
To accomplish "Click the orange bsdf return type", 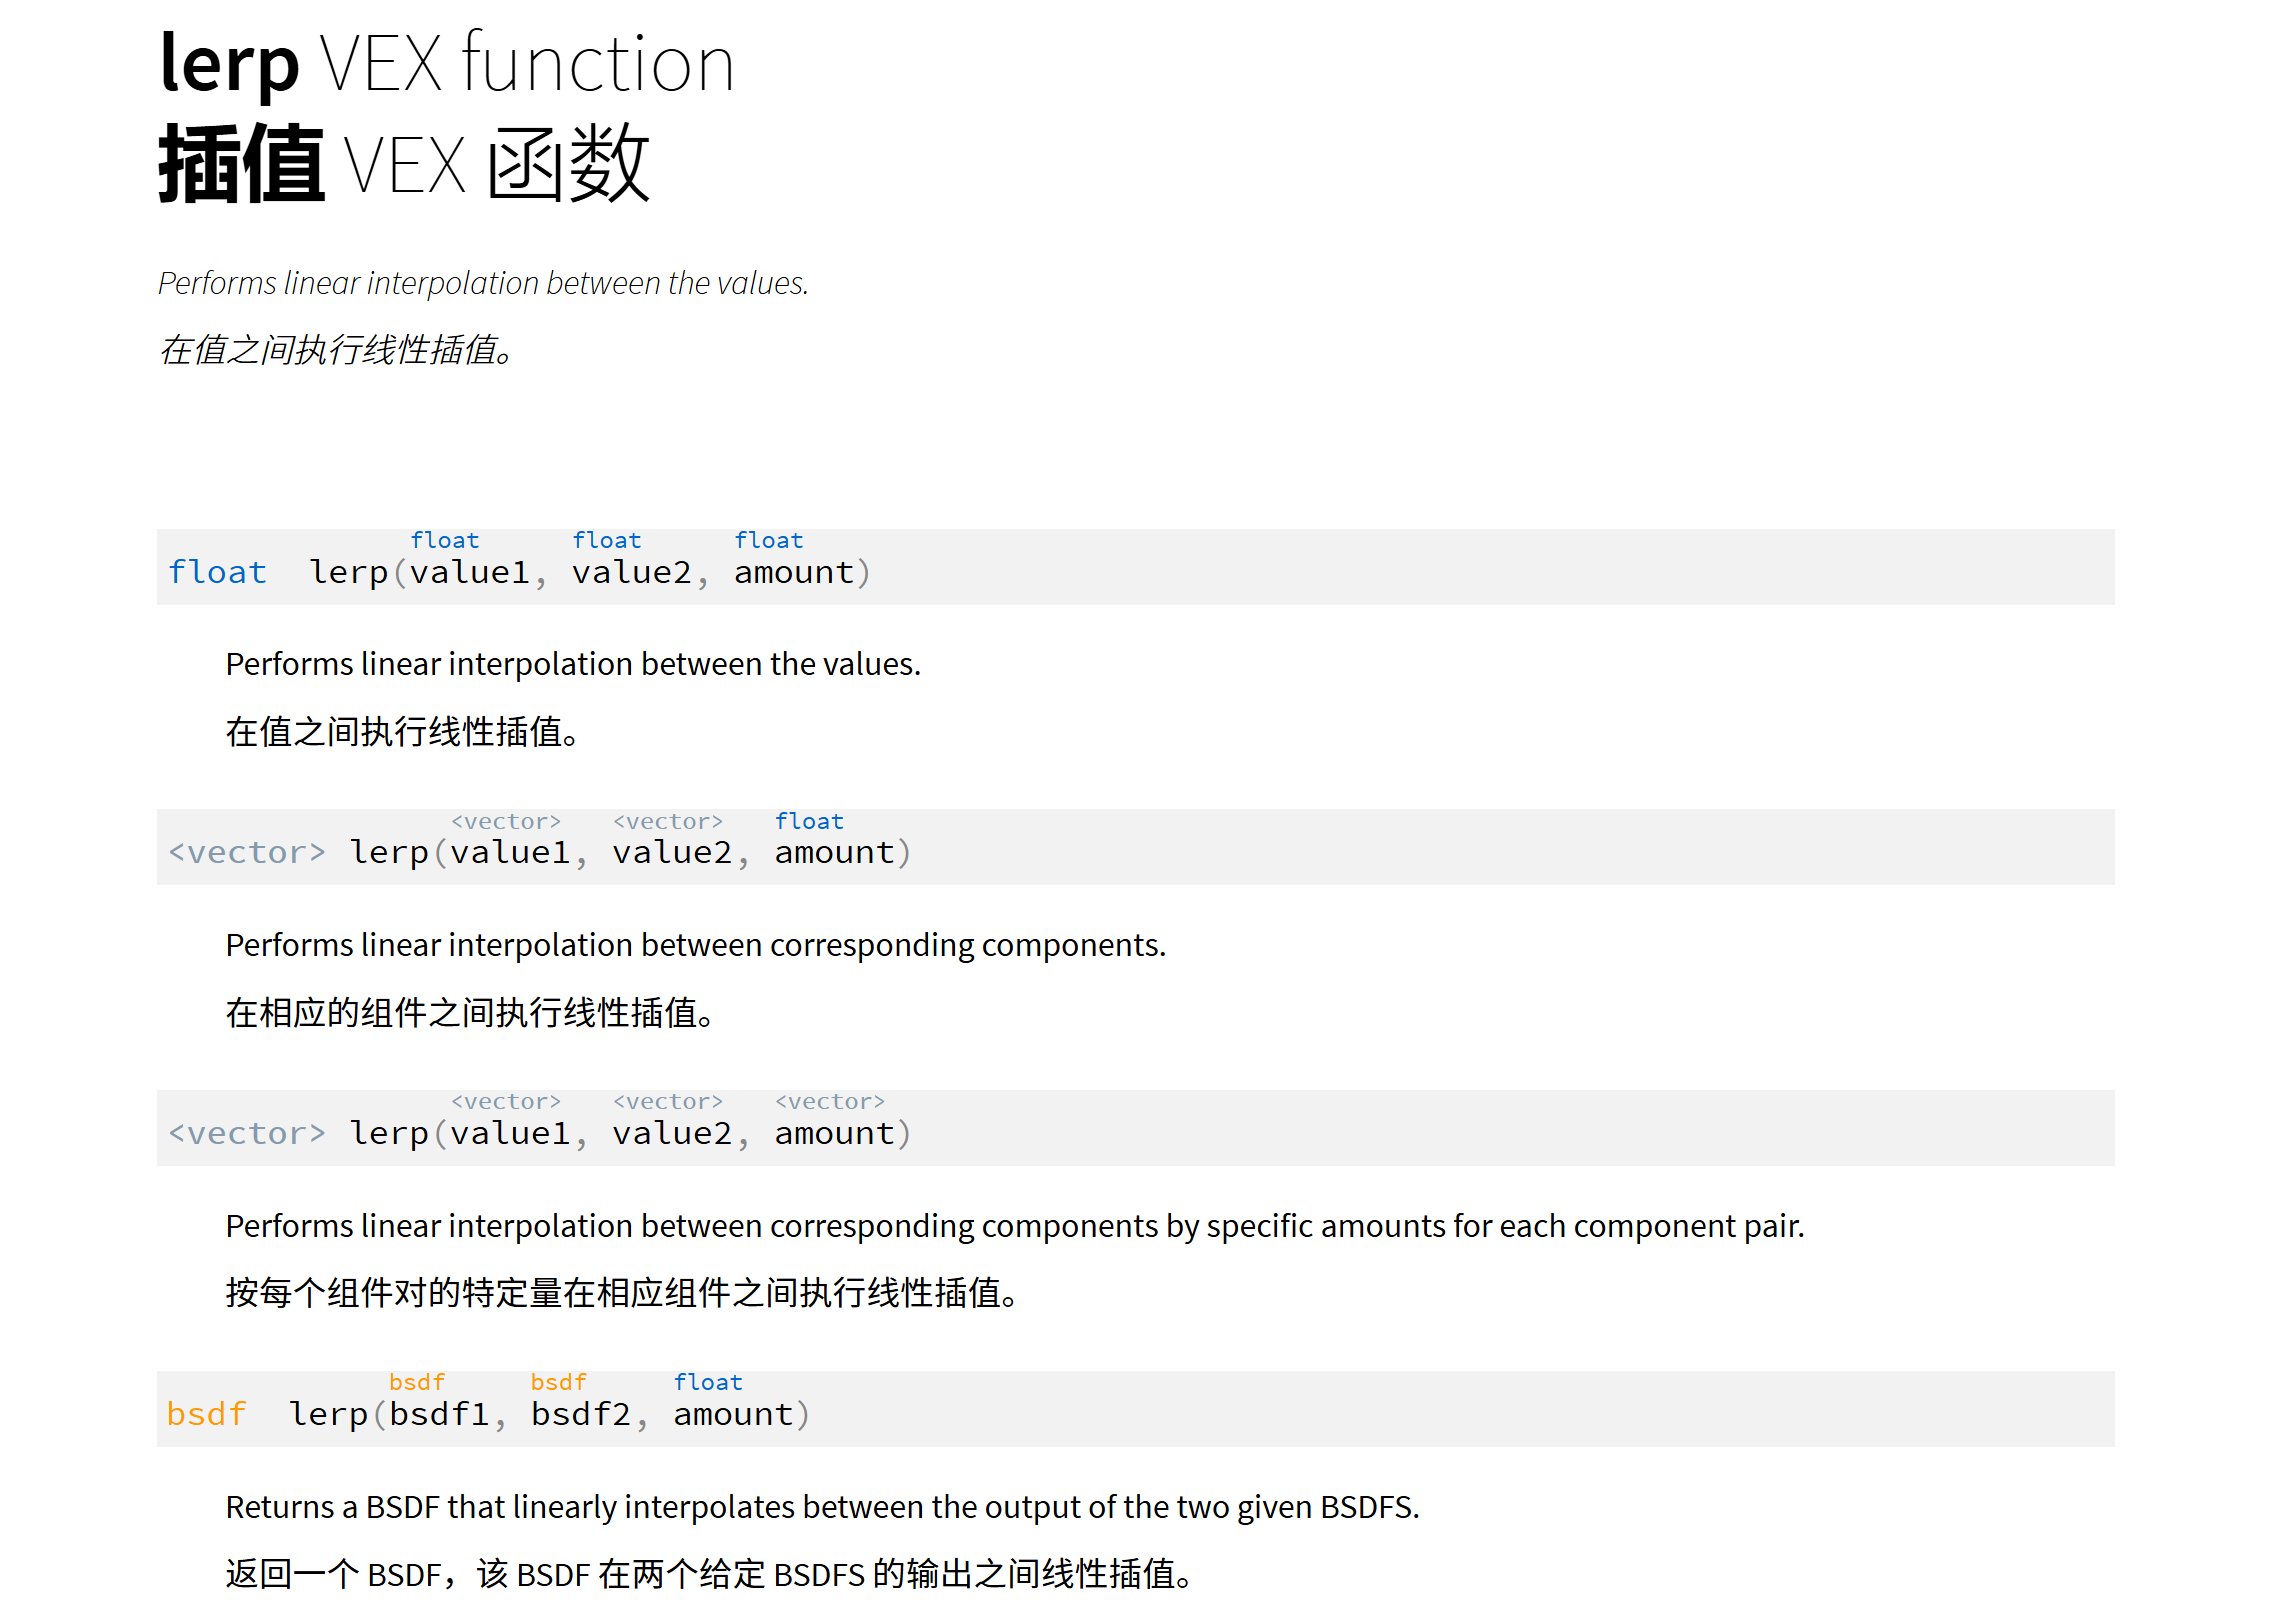I will click(206, 1414).
